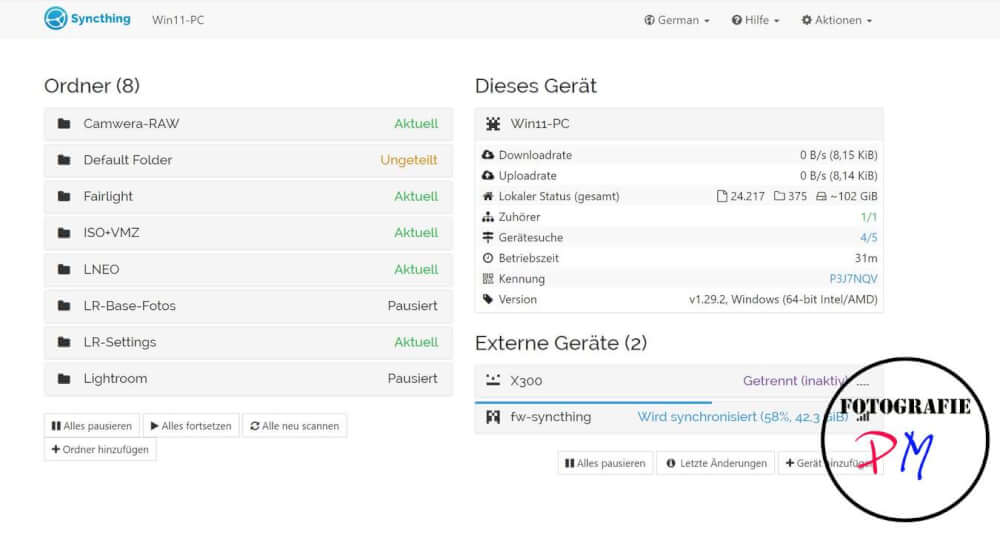Click the Version tag icon
Screen dimensions: 1000x538
click(488, 299)
